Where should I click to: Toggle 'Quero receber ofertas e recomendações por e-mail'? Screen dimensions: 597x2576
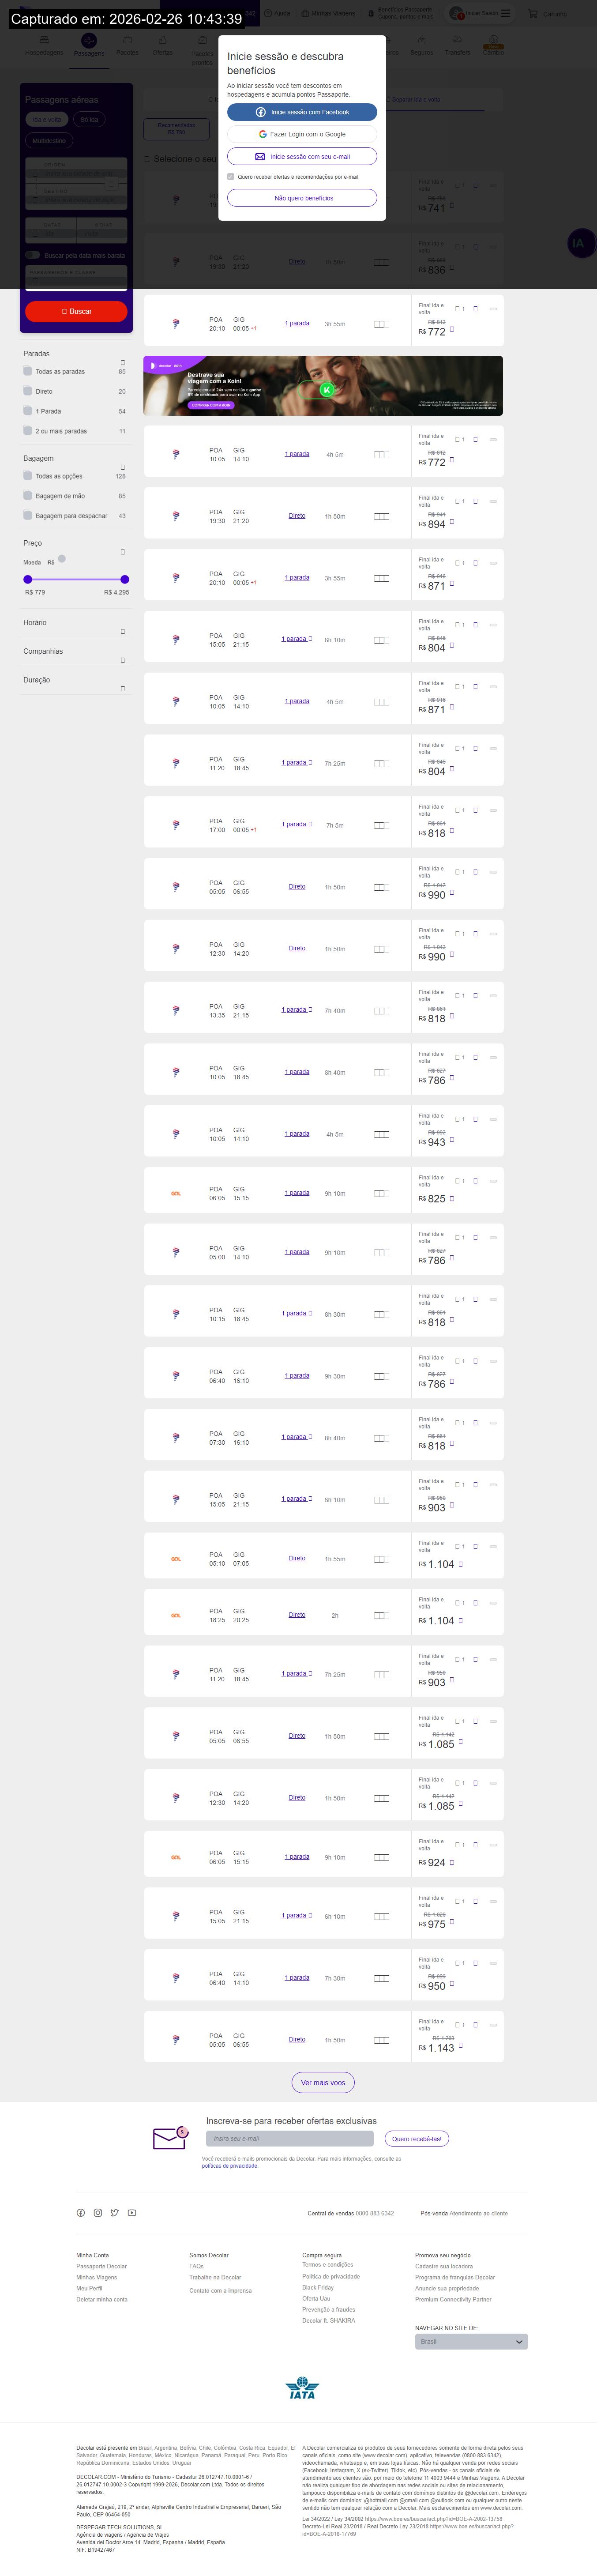(x=231, y=177)
